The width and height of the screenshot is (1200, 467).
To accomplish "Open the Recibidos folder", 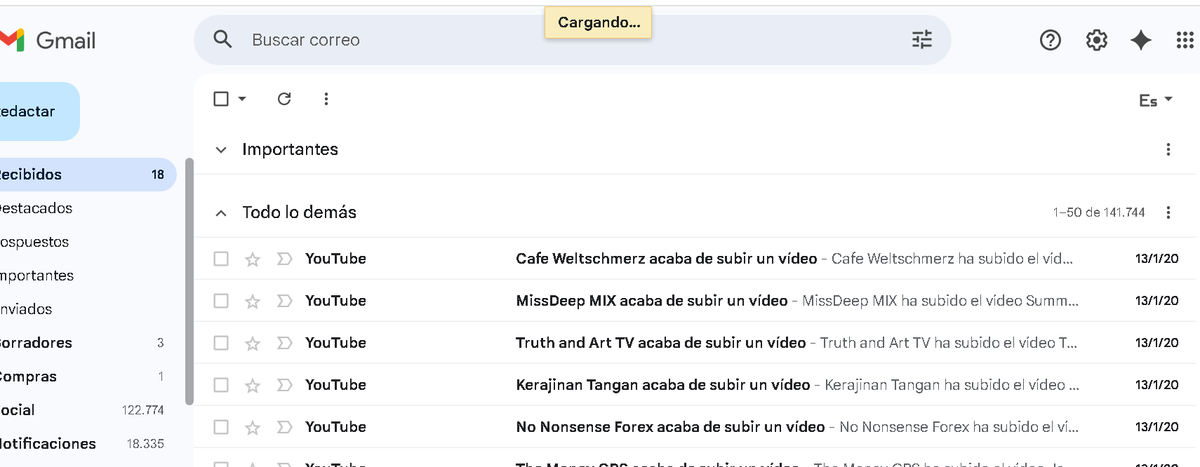I will (87, 175).
